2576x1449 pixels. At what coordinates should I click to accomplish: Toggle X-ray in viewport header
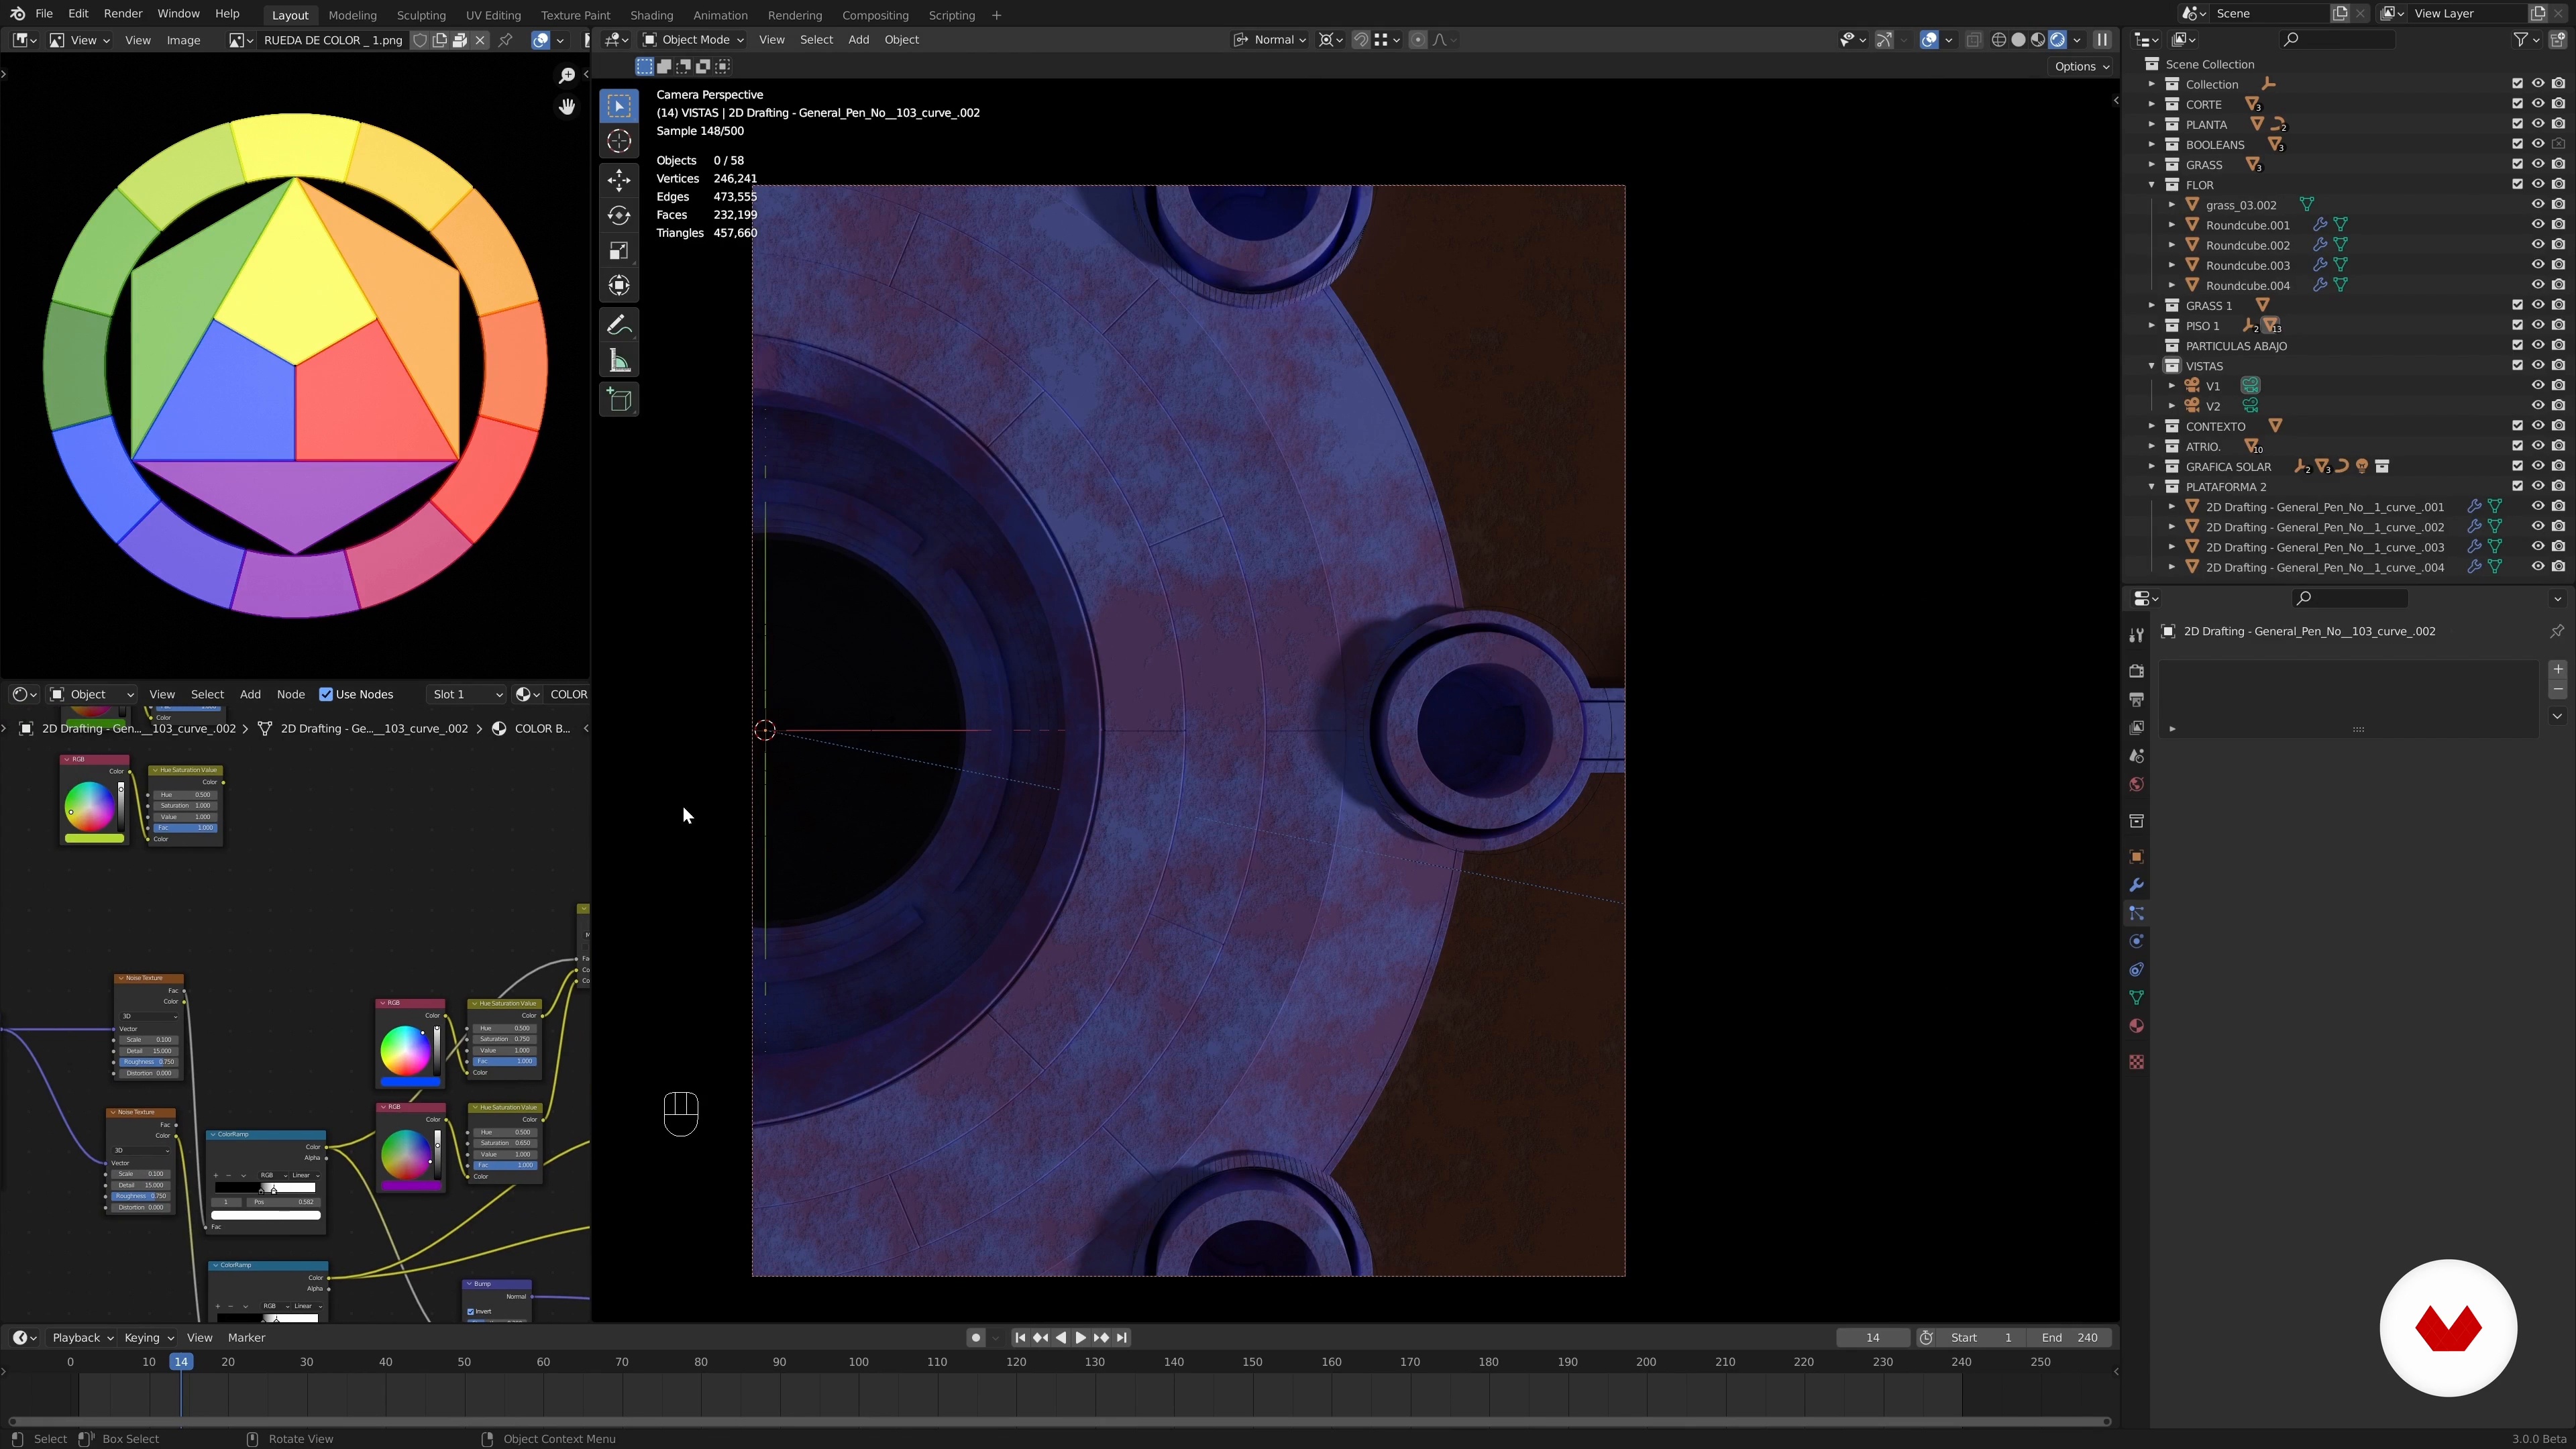(x=1974, y=40)
